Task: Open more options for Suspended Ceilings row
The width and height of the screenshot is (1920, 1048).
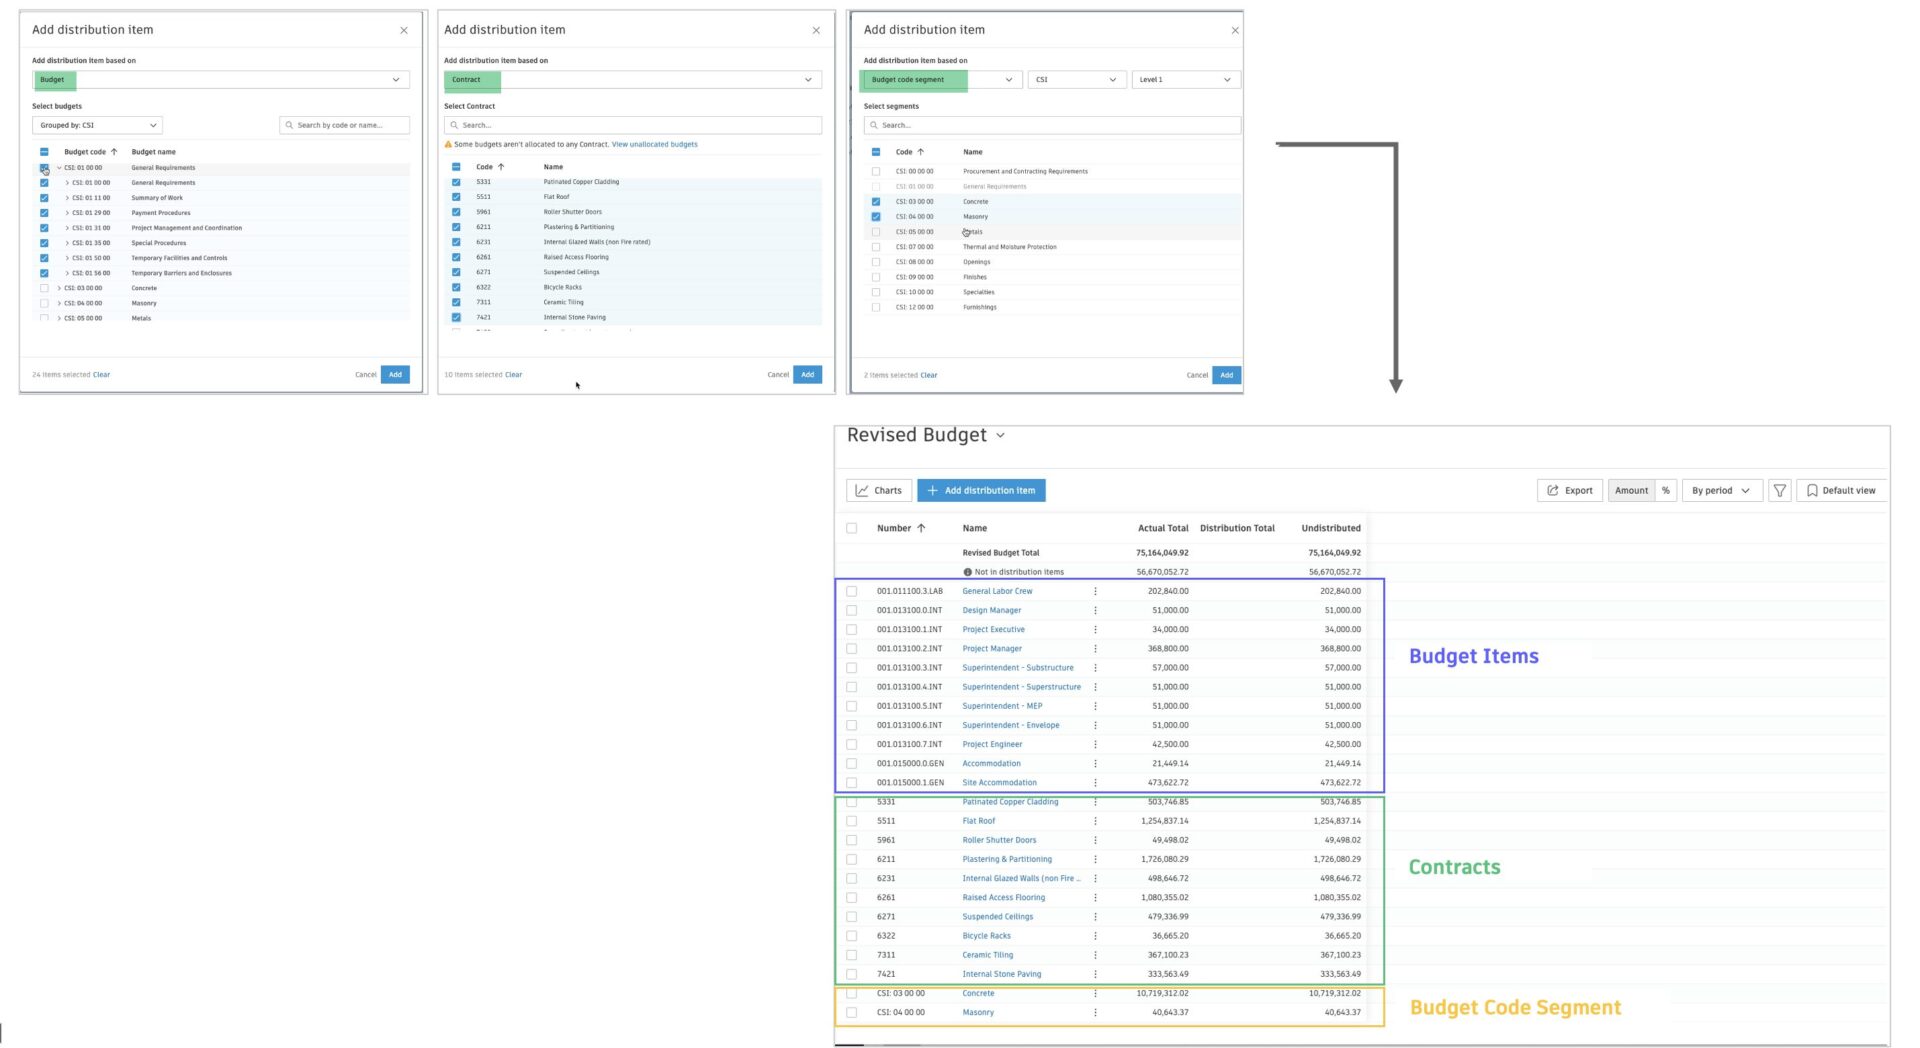Action: pos(1095,917)
